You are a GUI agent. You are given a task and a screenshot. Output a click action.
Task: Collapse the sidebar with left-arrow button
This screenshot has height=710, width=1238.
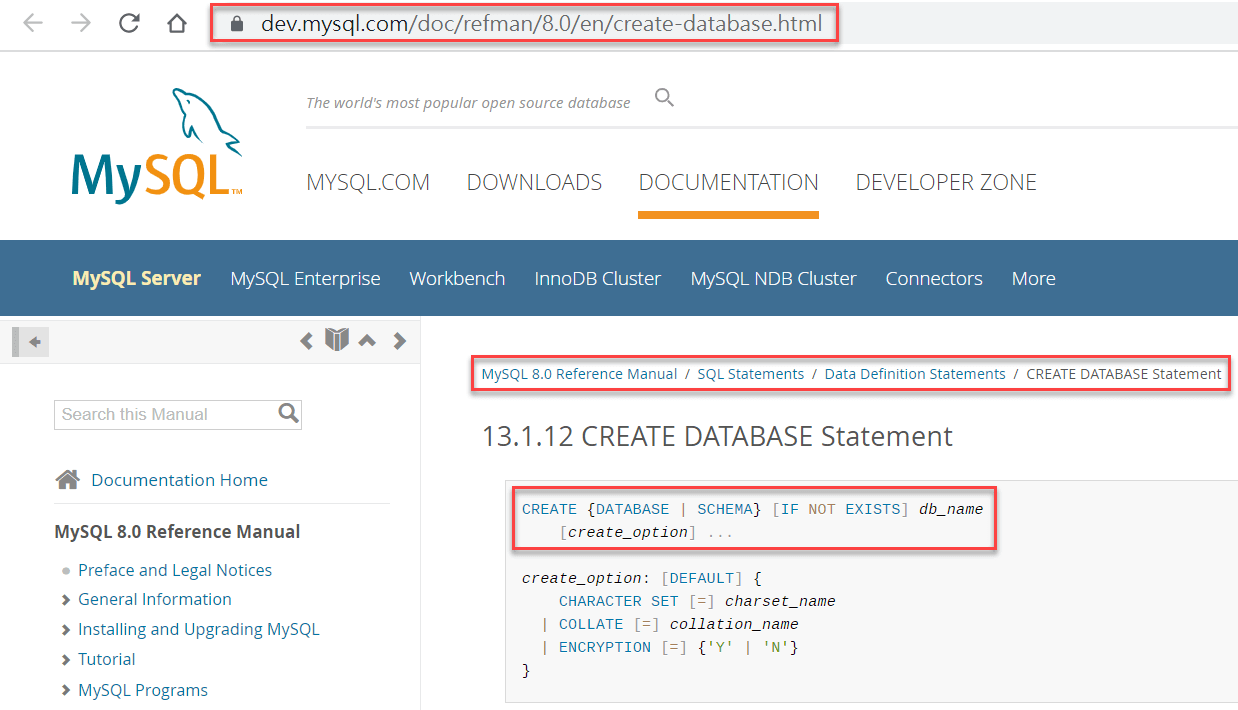tap(31, 342)
